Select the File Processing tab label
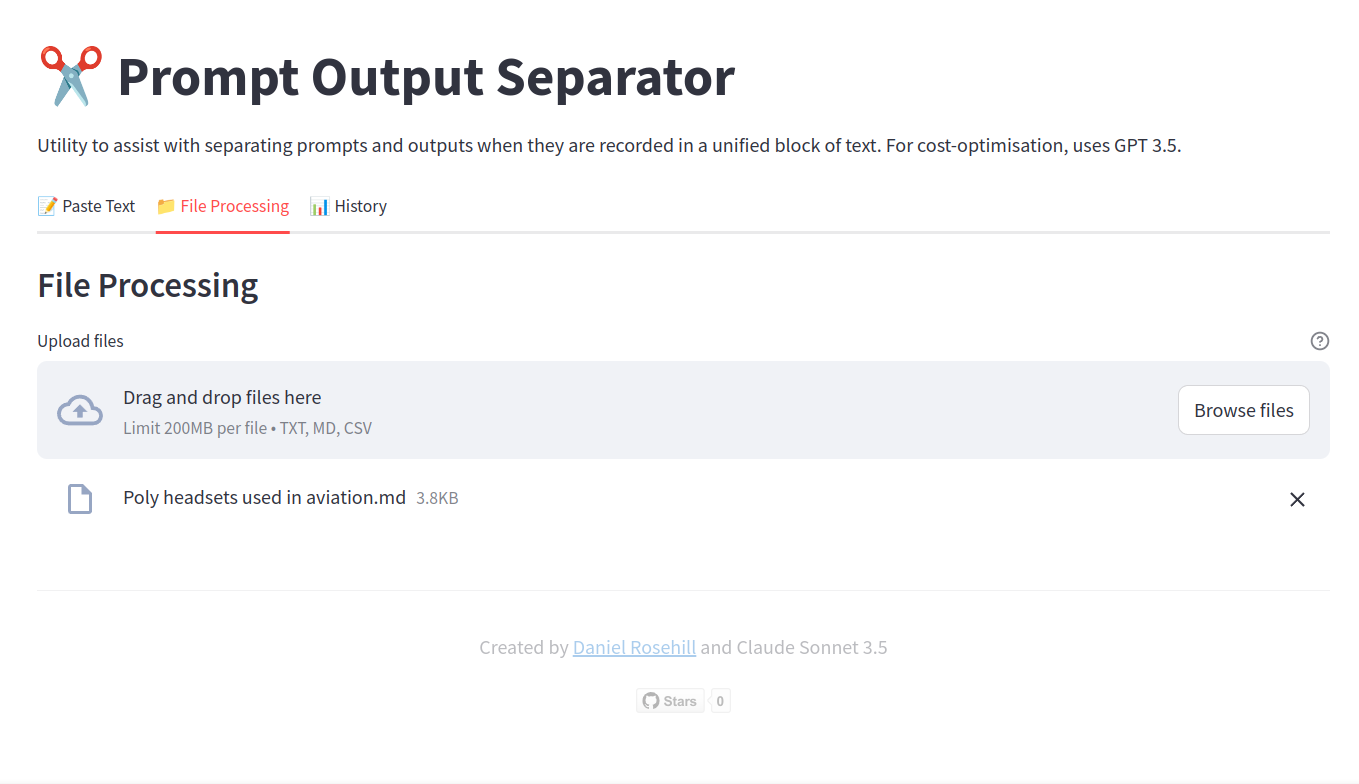Image resolution: width=1359 pixels, height=784 pixels. coord(222,206)
